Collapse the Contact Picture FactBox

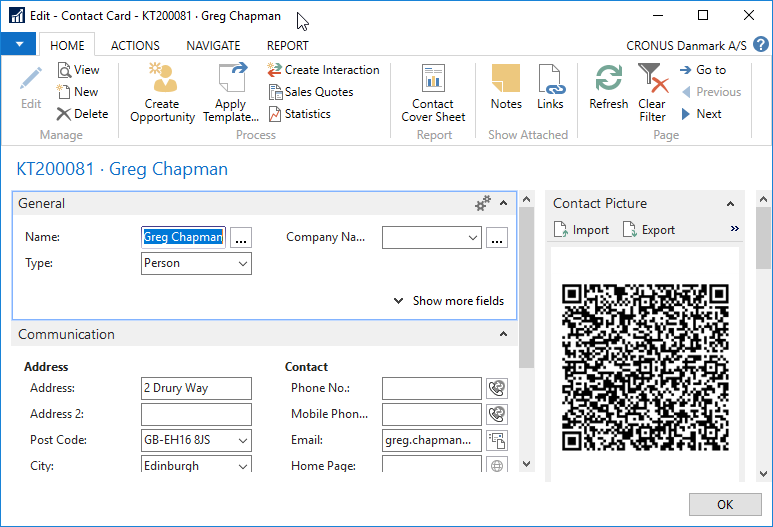tap(730, 204)
